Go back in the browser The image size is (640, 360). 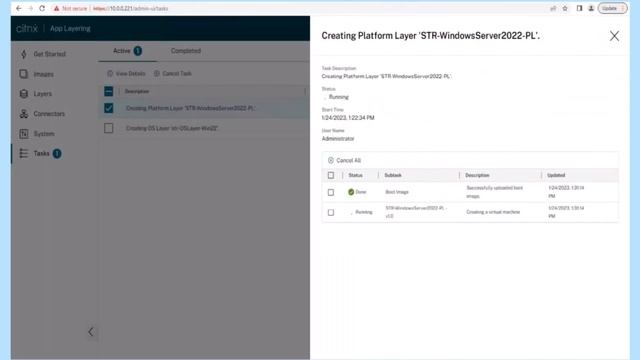pos(19,8)
